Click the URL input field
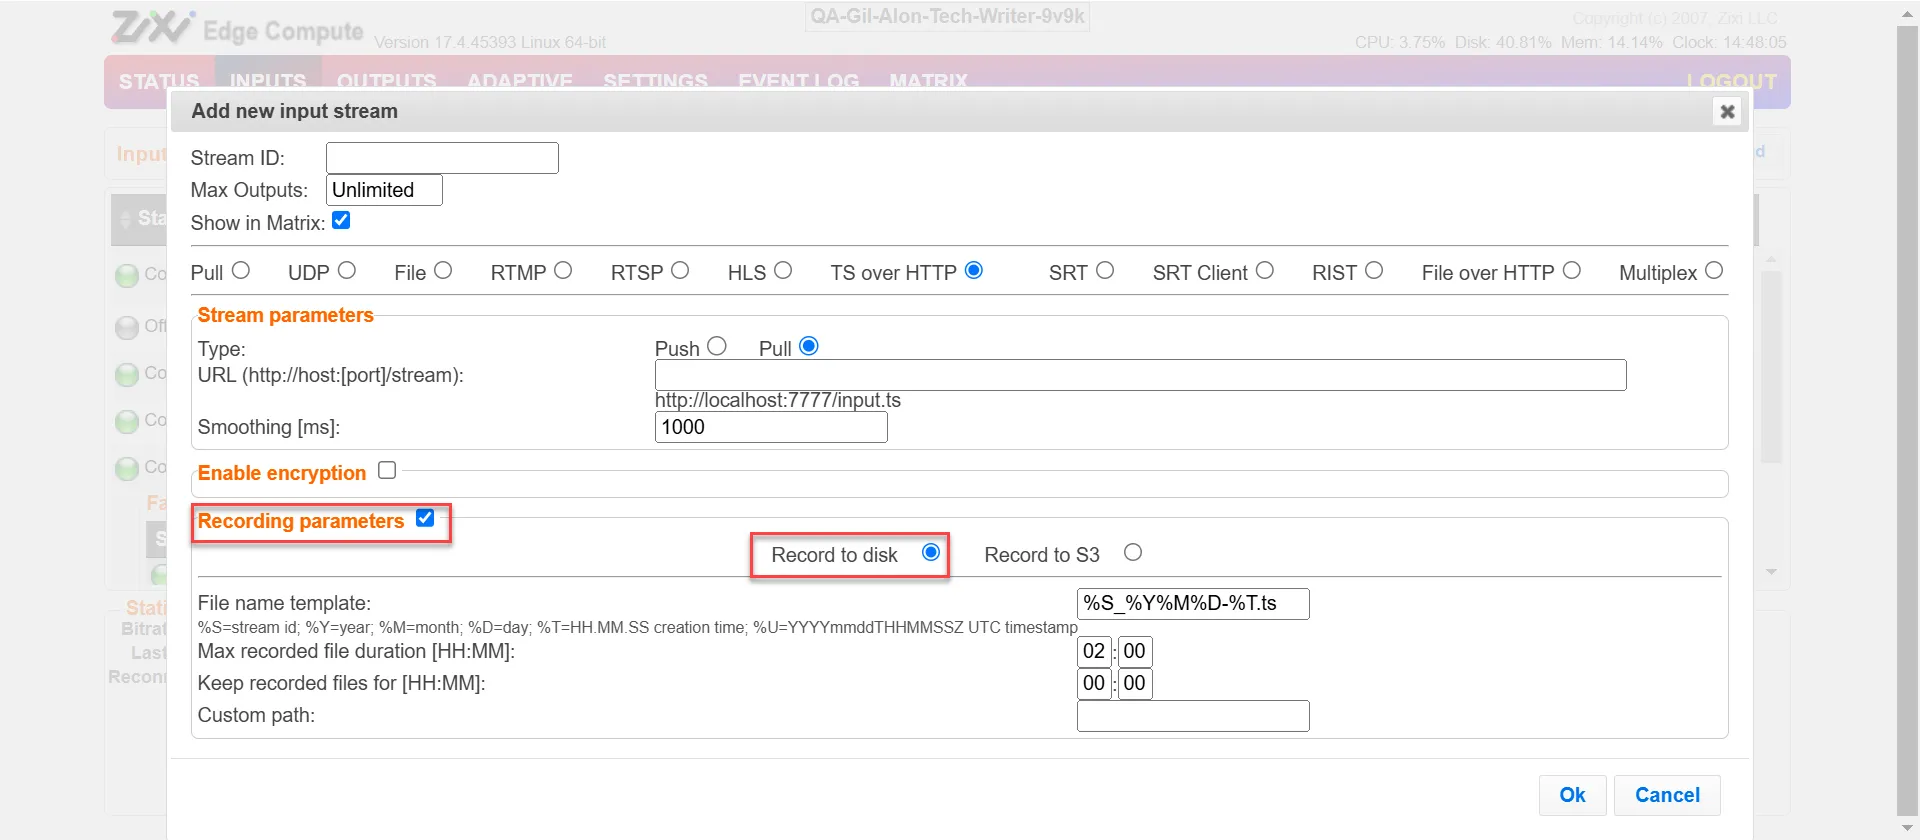This screenshot has height=840, width=1920. (1140, 375)
